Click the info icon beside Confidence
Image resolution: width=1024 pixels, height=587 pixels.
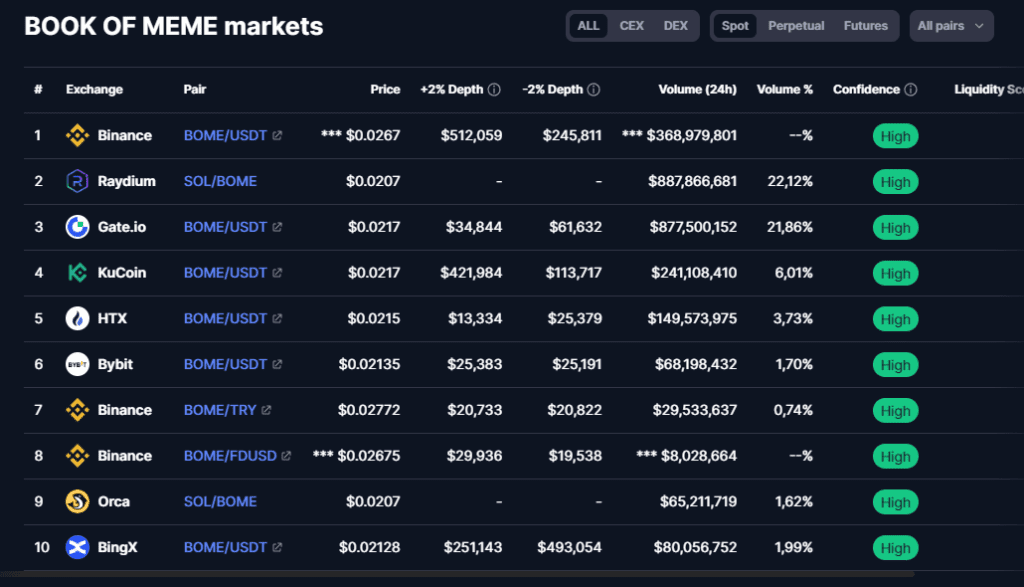click(910, 90)
